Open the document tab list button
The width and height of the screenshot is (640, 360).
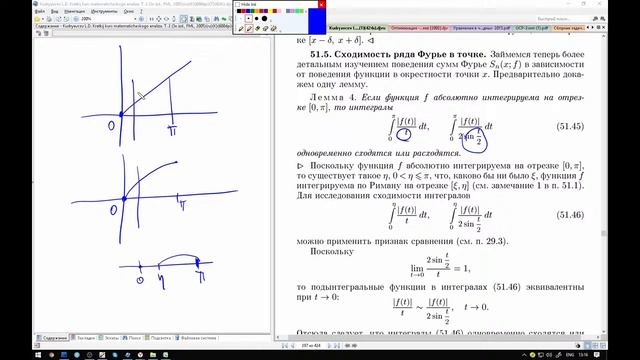[x=598, y=28]
